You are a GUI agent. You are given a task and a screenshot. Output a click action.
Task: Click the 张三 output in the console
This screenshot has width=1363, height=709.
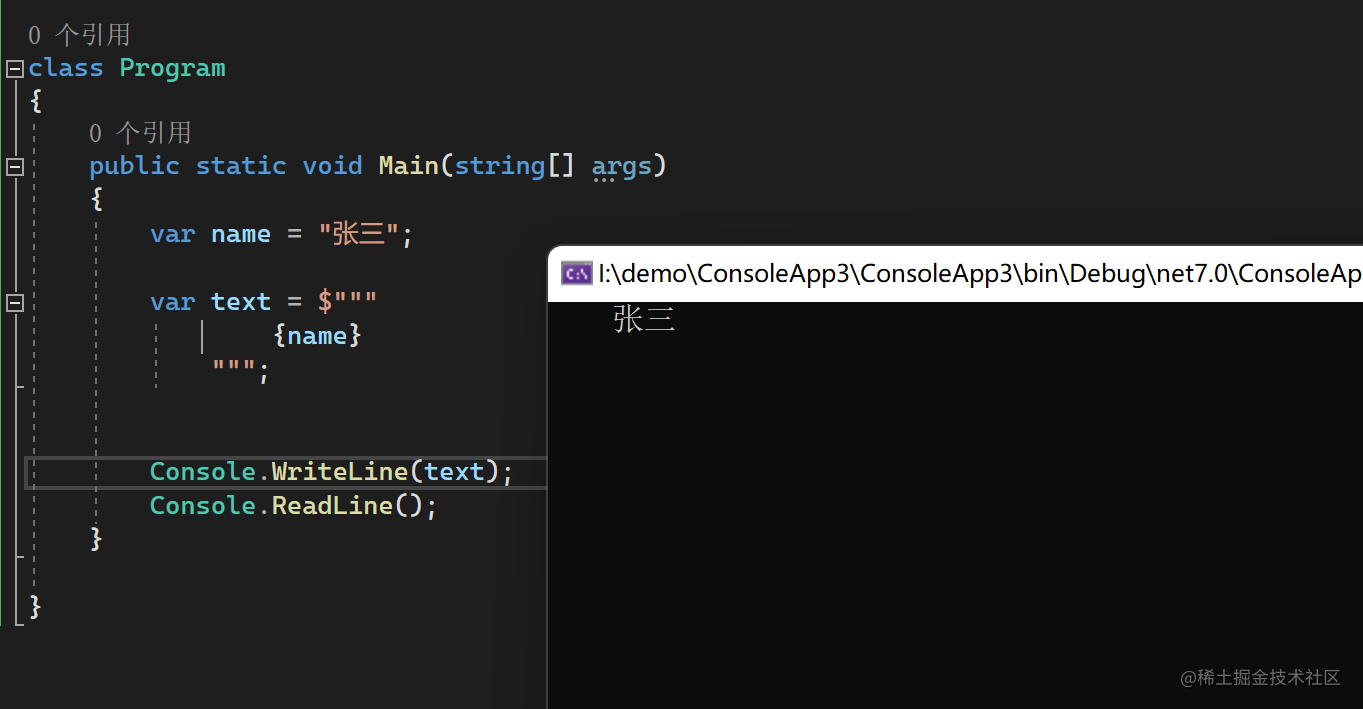coord(644,320)
